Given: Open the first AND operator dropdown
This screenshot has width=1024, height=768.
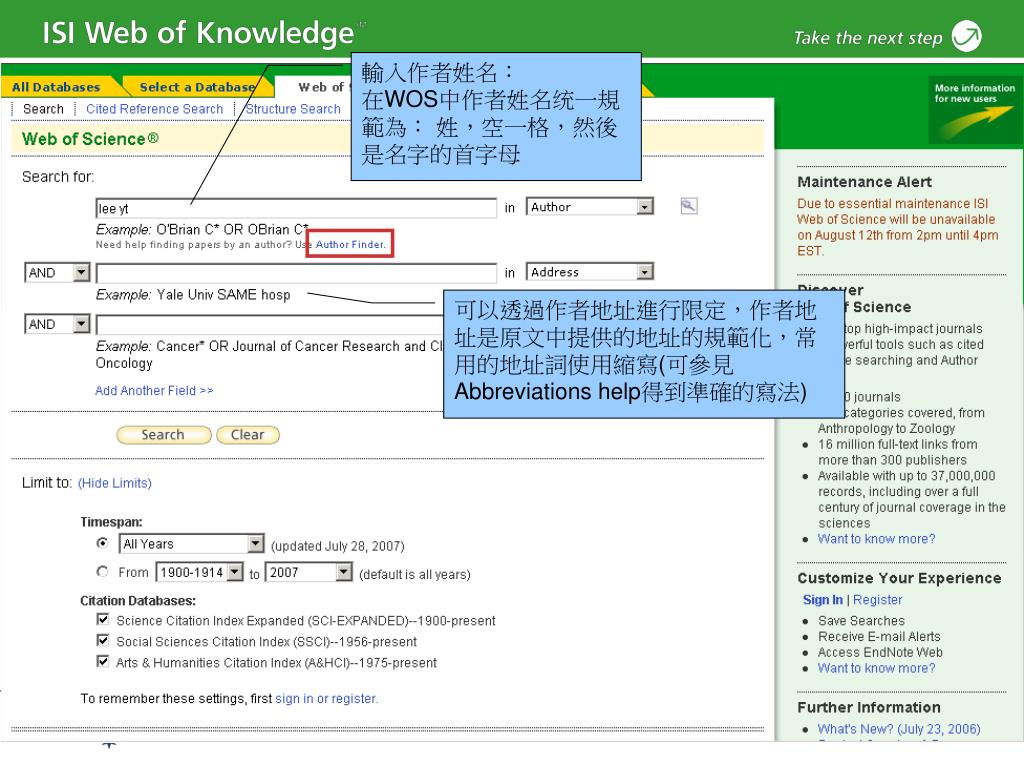Looking at the screenshot, I should point(57,272).
